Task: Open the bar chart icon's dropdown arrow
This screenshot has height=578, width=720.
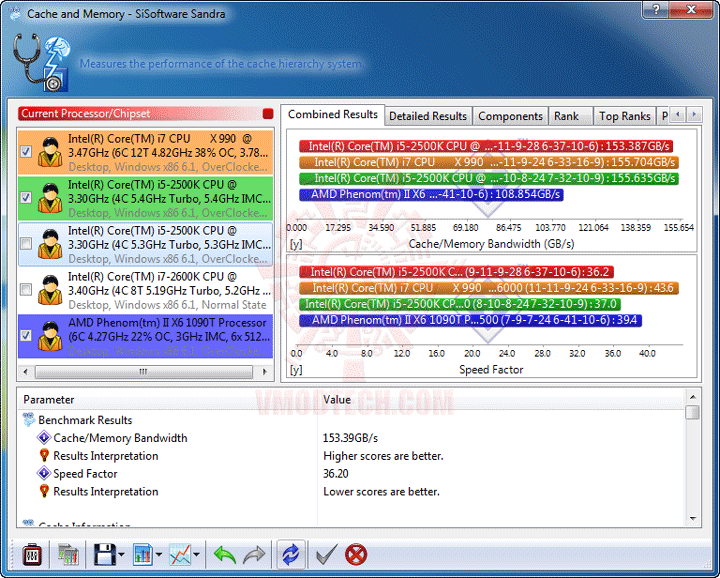Action: coord(159,555)
